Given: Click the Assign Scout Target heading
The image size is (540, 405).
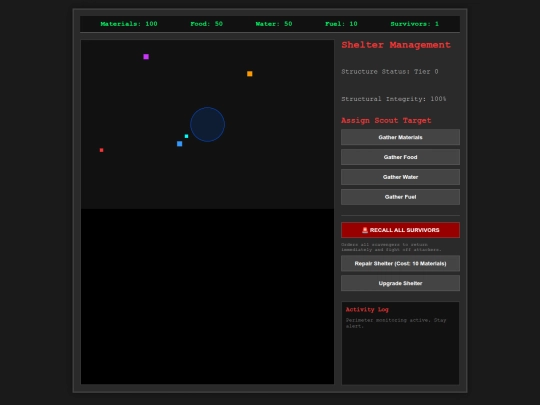Looking at the screenshot, I should coord(386,120).
